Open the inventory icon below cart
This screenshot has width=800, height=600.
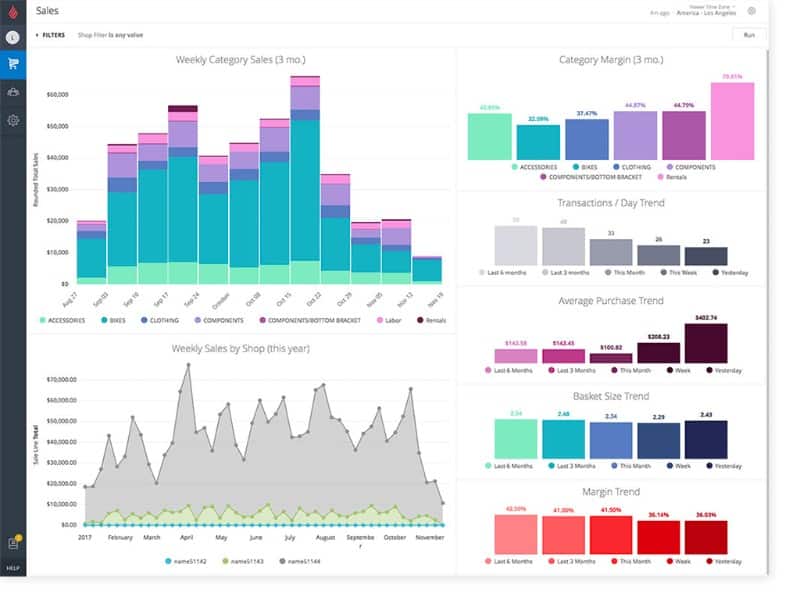13,92
